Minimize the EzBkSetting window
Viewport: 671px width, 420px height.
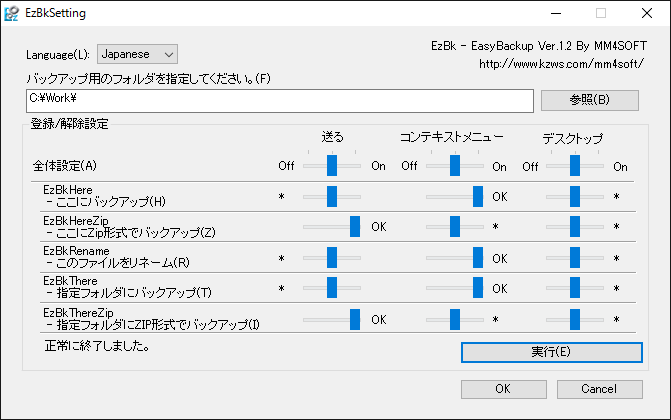click(x=556, y=13)
